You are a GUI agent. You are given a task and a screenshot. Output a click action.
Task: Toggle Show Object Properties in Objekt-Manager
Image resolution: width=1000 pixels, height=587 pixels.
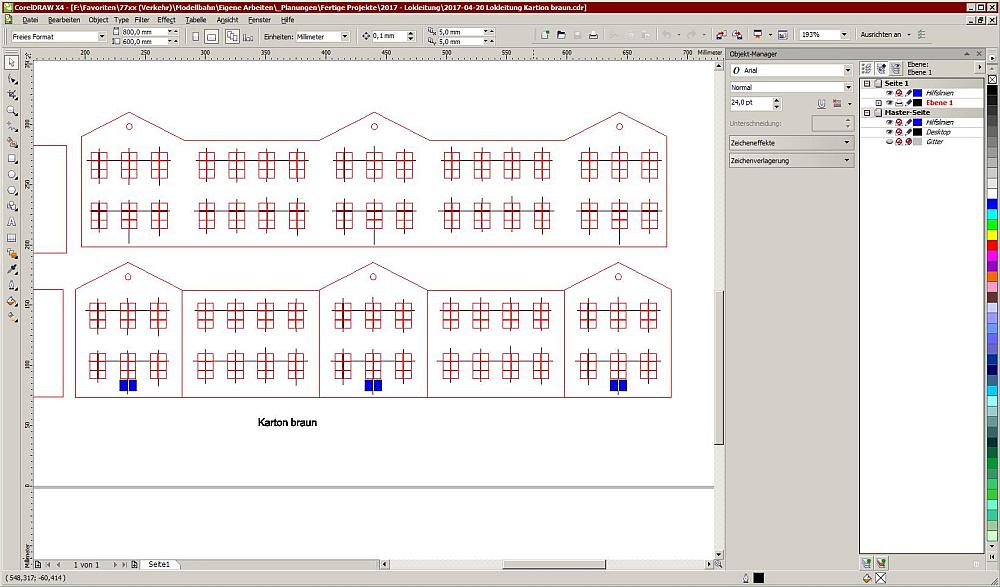(x=866, y=68)
